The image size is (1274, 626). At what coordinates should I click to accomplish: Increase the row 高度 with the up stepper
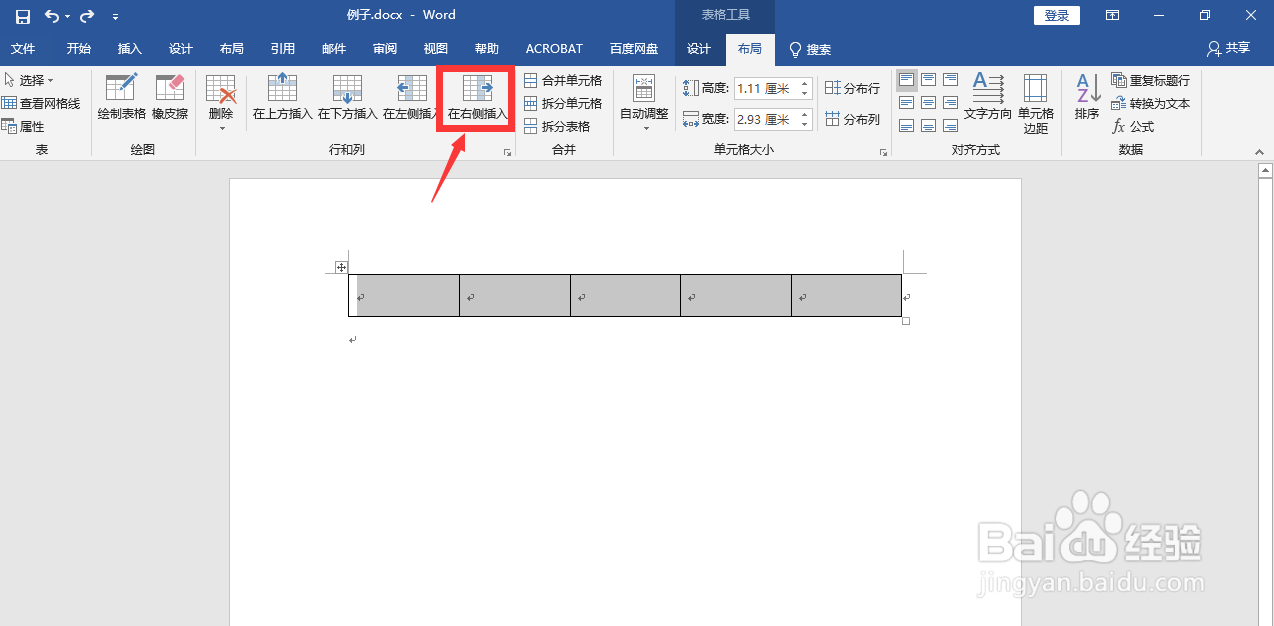tap(804, 83)
